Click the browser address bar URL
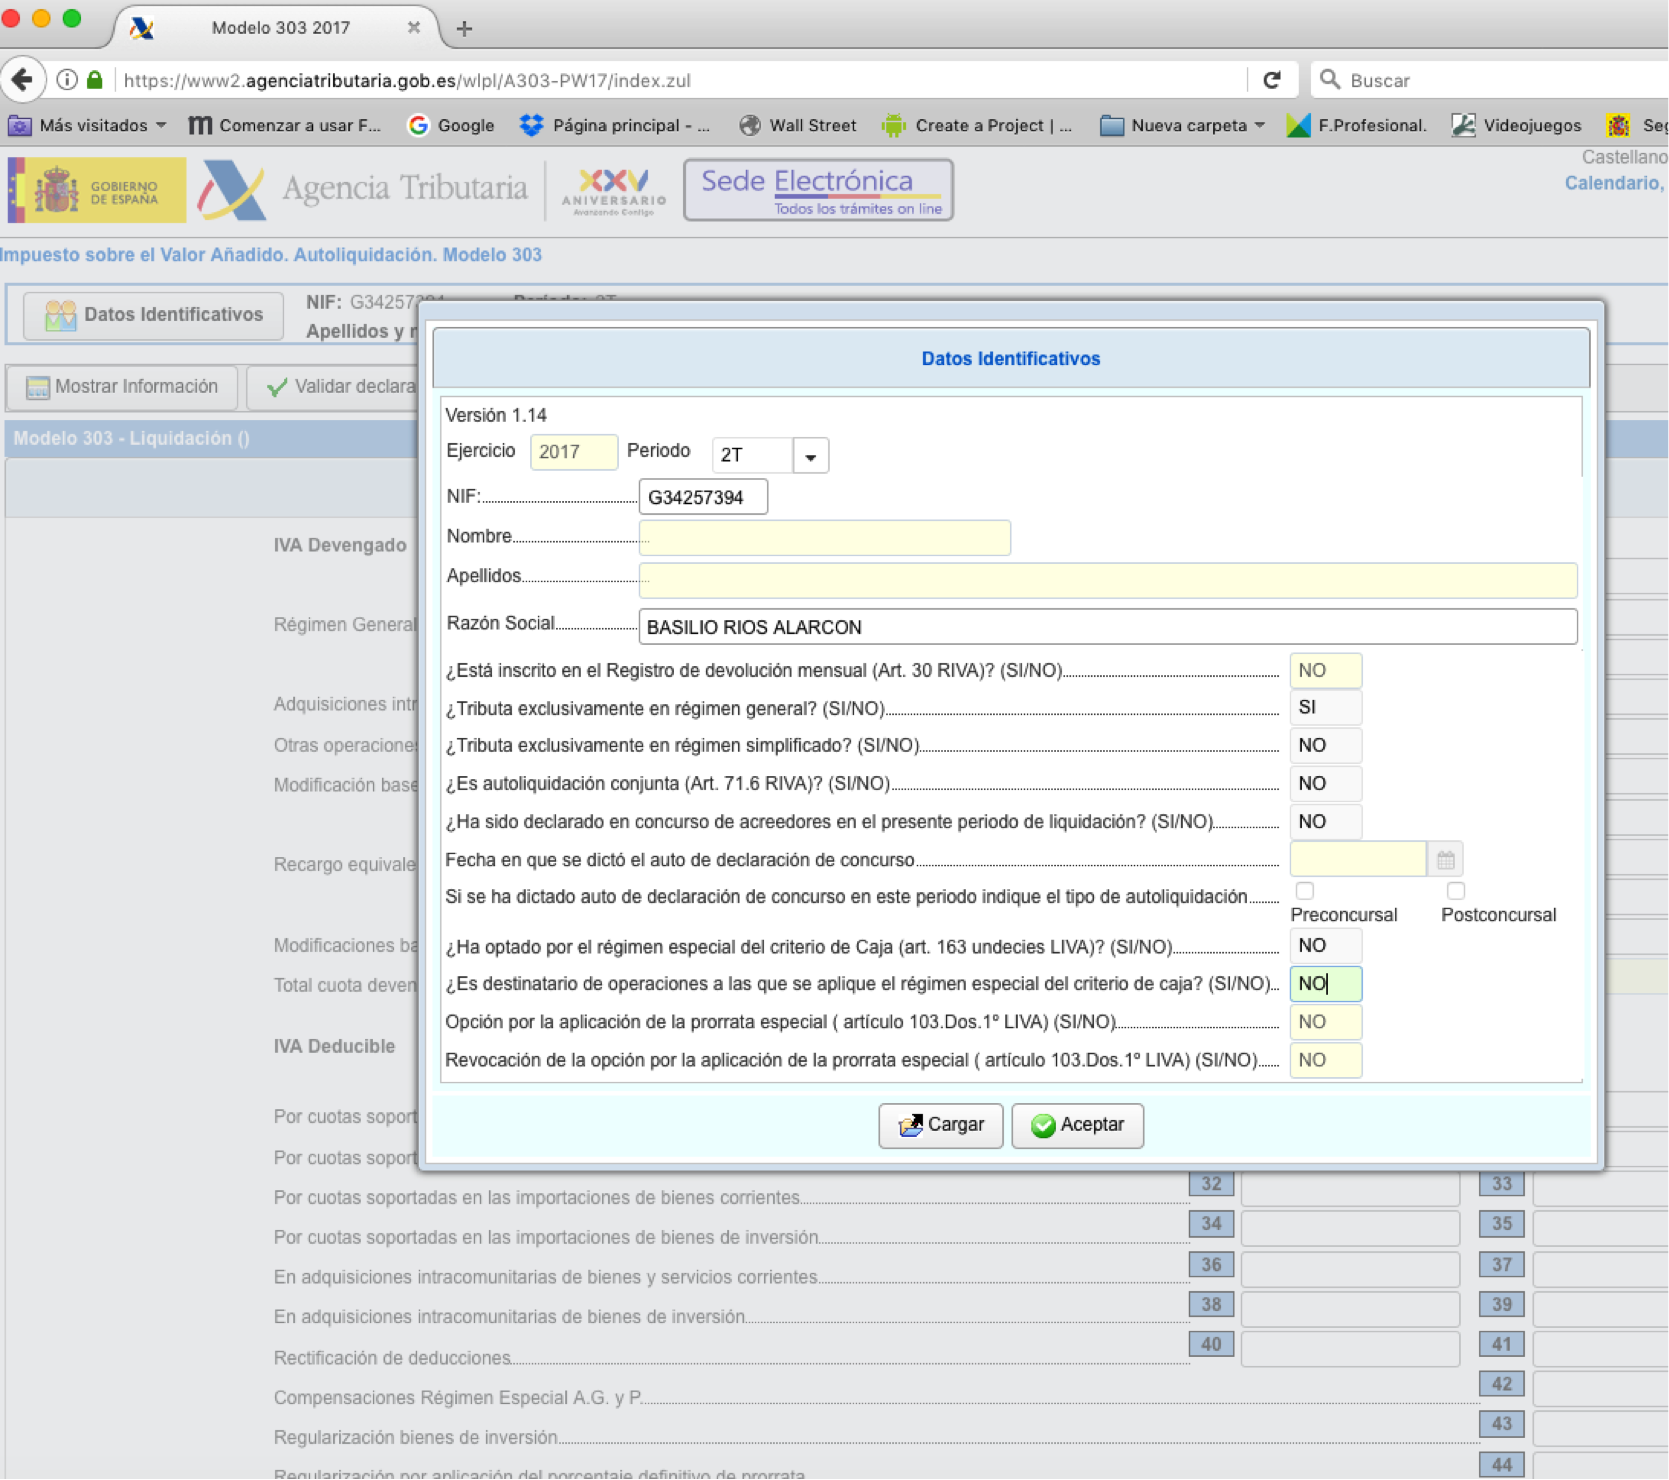 pos(407,80)
